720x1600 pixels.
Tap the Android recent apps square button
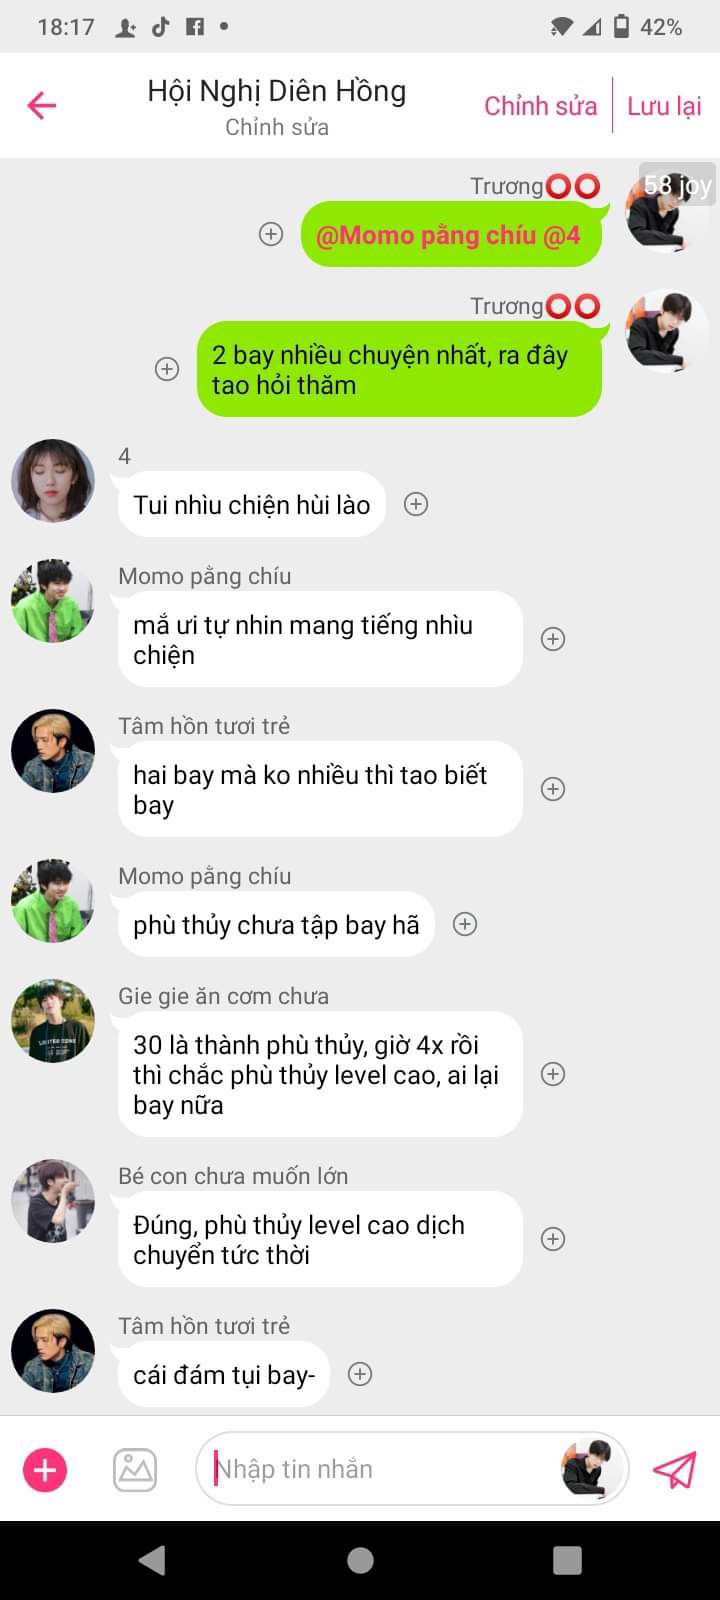[x=567, y=1560]
